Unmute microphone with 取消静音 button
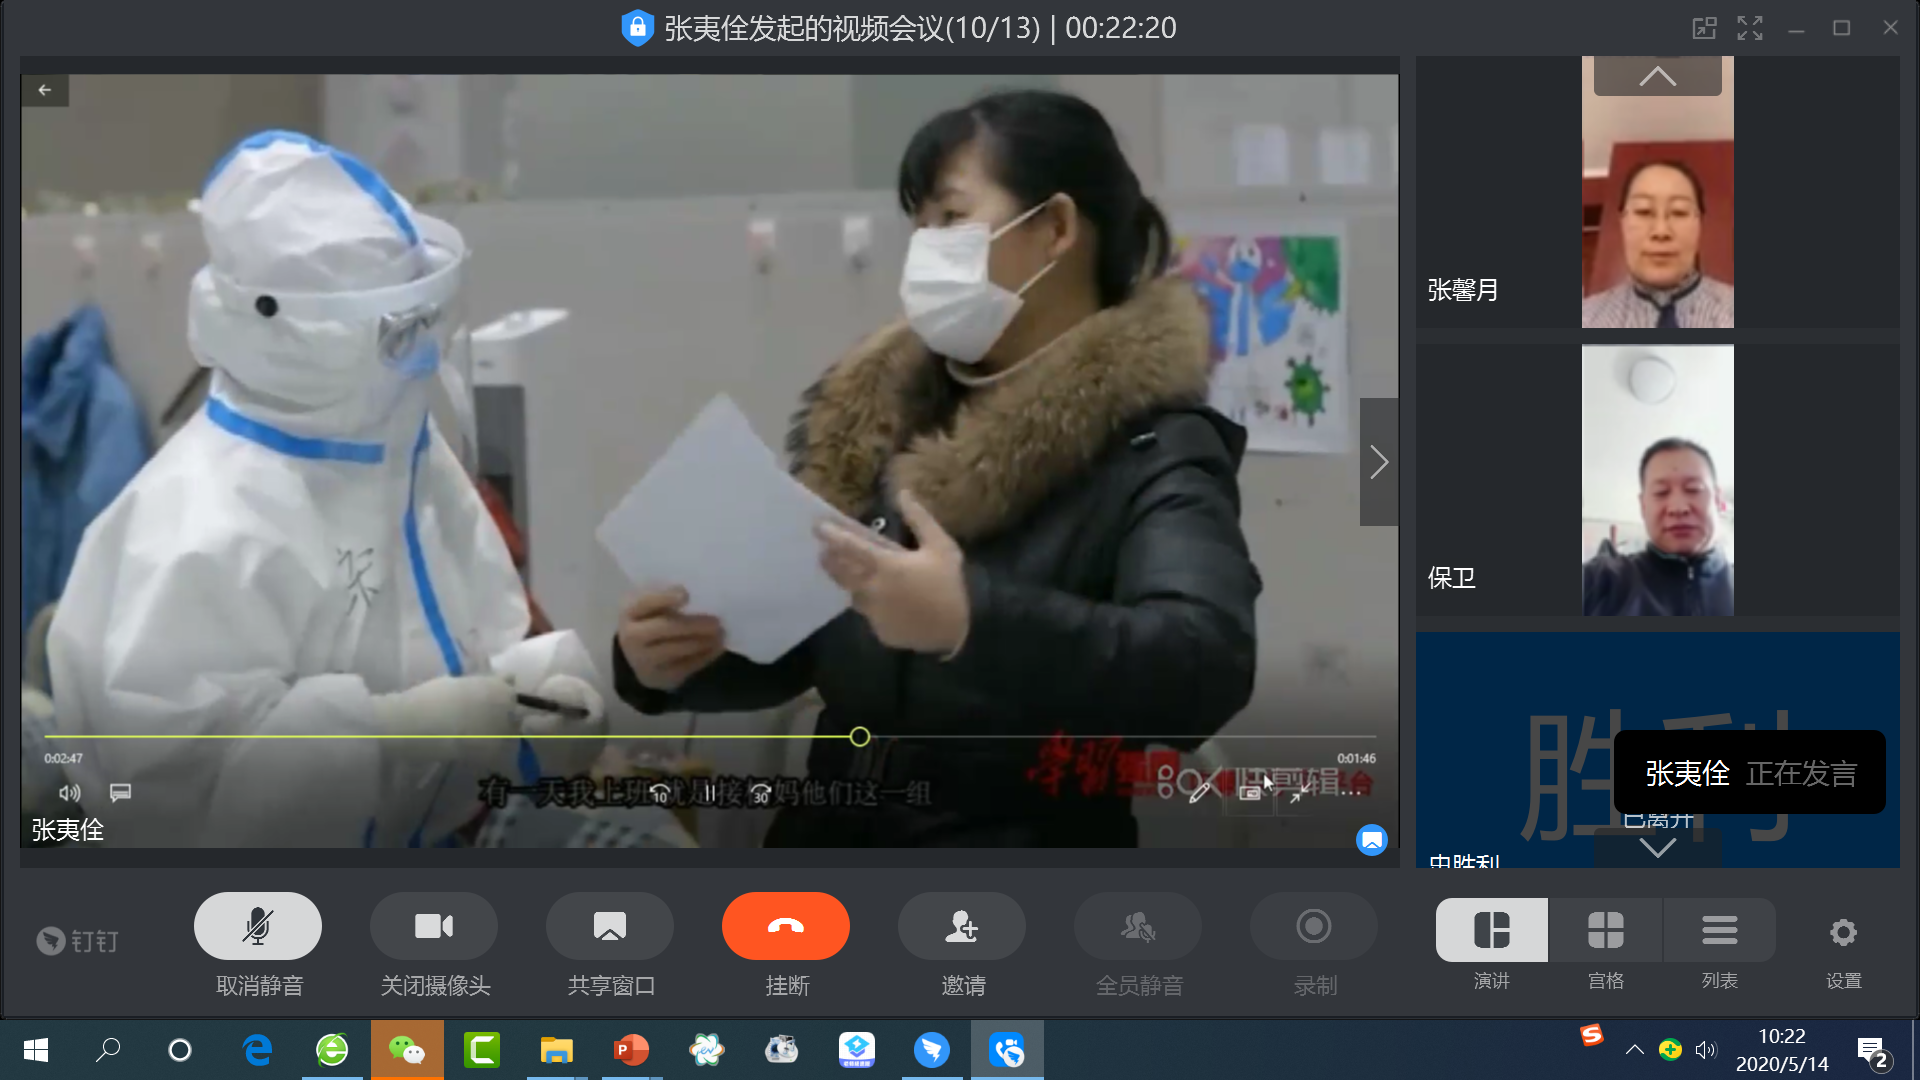Screen dimensions: 1920x1080 [257, 927]
